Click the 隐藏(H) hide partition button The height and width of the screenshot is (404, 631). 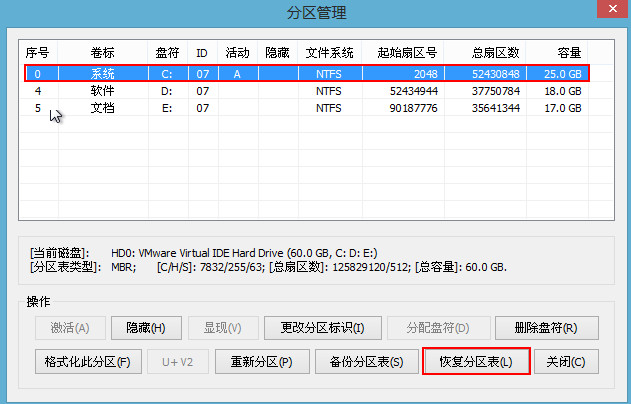pyautogui.click(x=146, y=328)
